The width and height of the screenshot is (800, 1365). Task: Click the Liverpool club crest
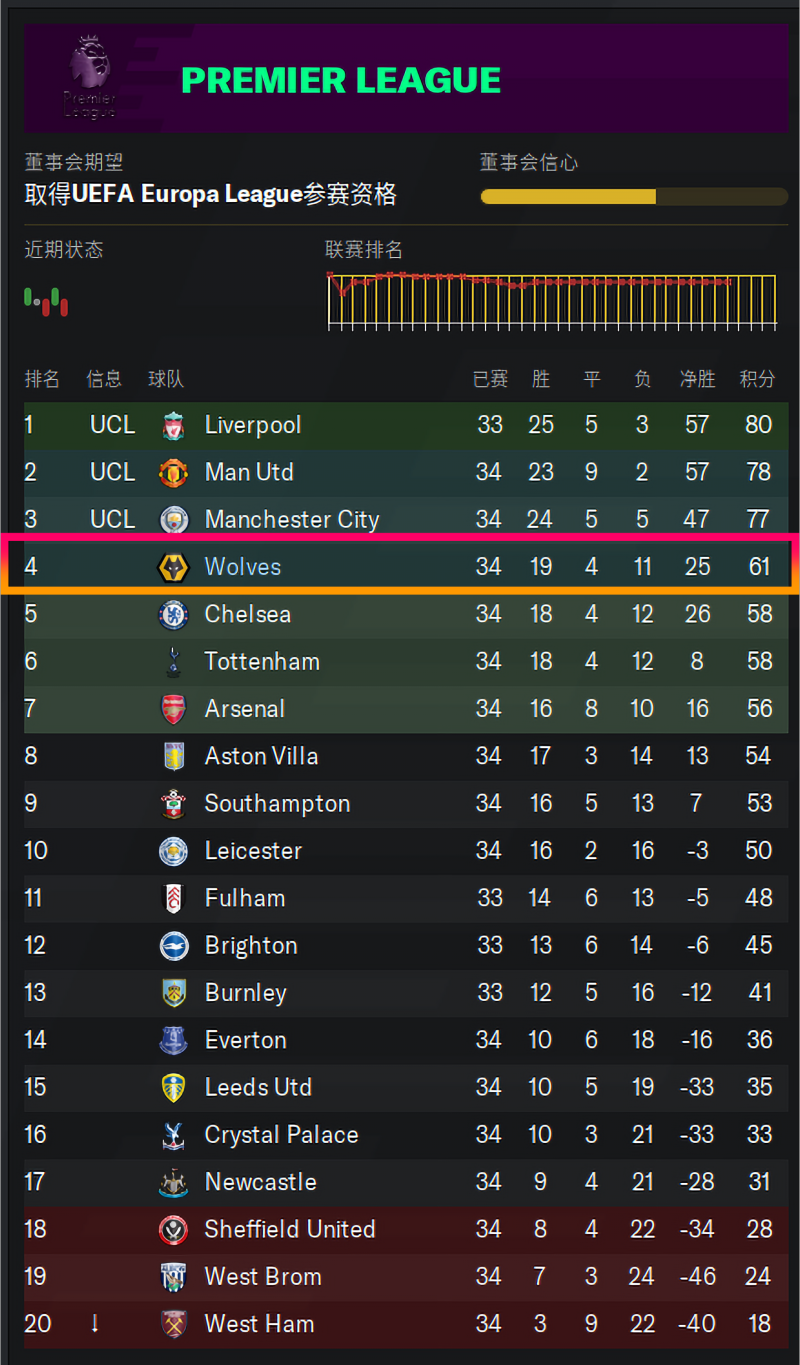click(174, 425)
